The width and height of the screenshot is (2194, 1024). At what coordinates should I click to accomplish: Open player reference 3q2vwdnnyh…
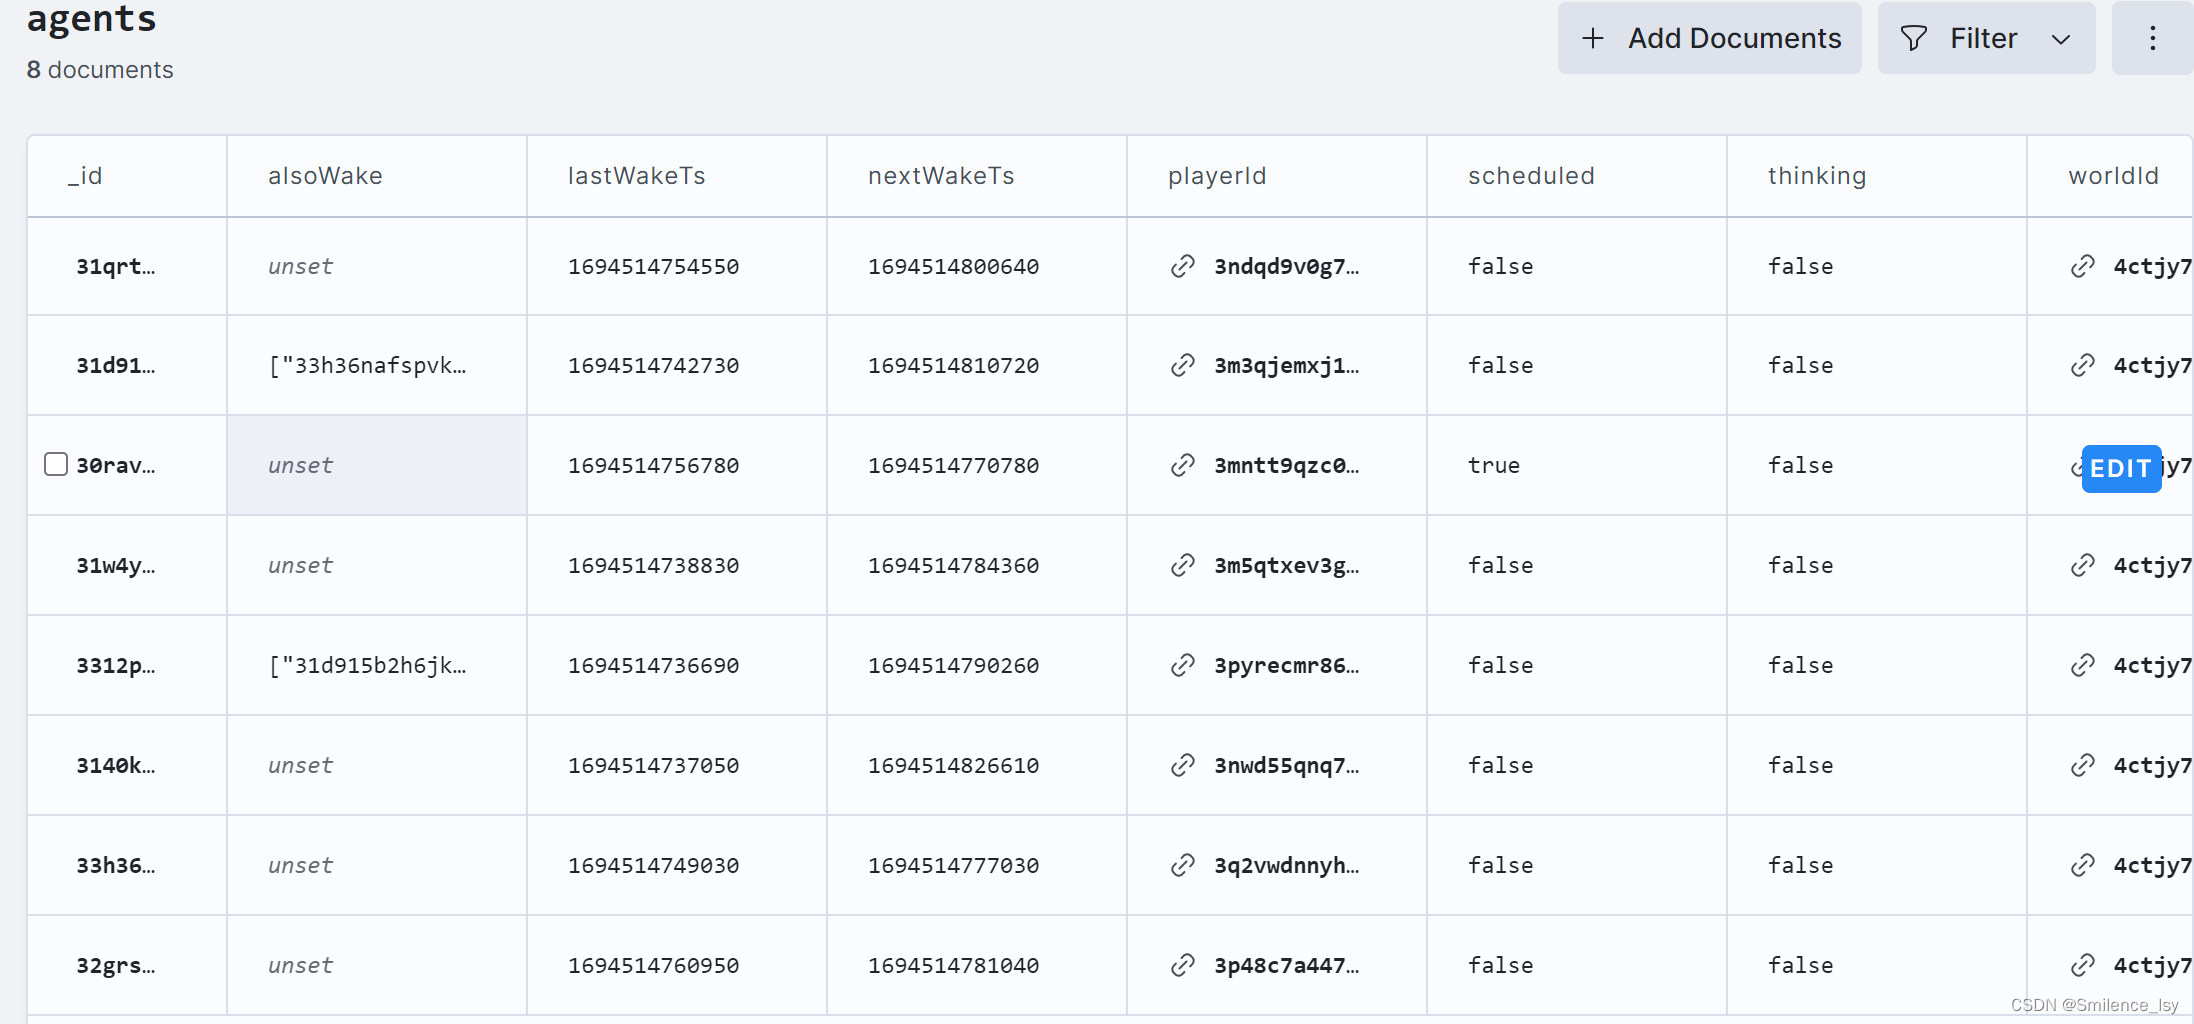pos(1287,865)
